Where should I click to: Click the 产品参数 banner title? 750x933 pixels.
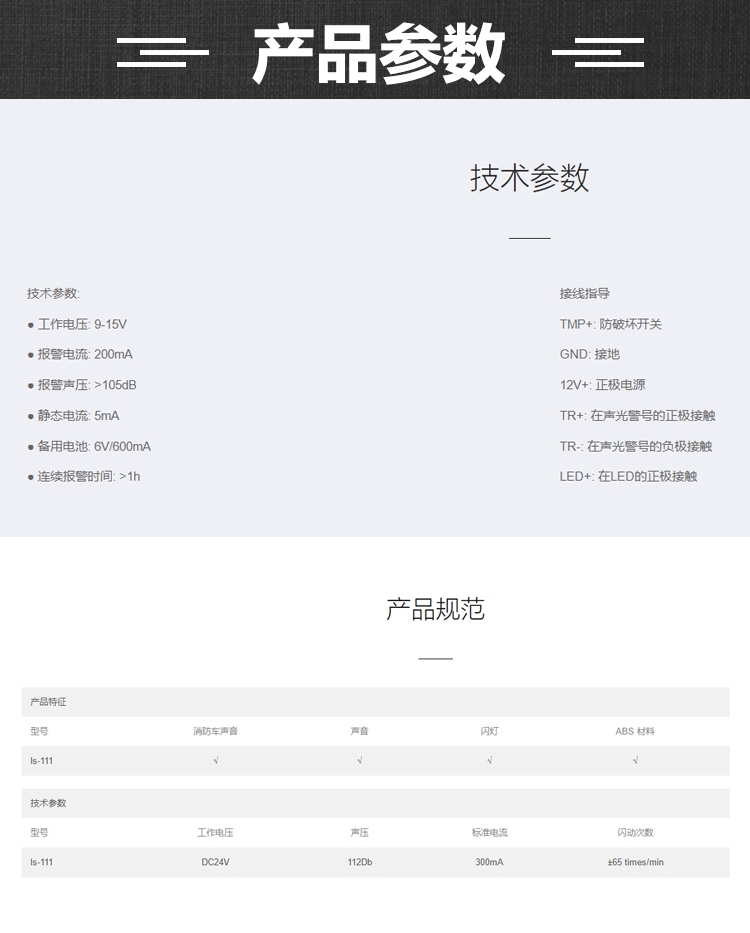pyautogui.click(x=379, y=53)
